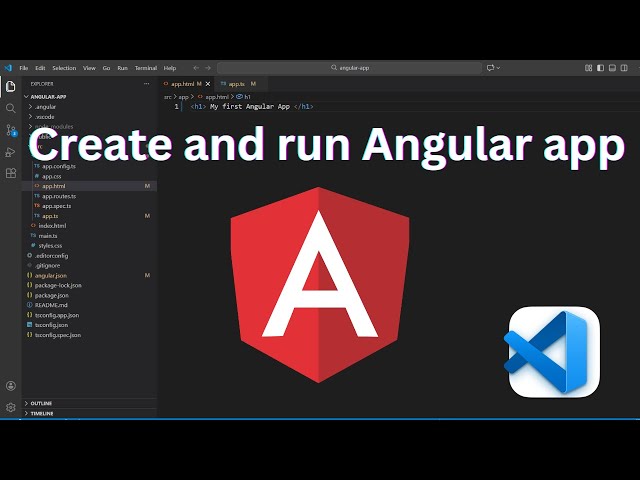Open the Accounts menu icon
Screen dimensions: 640x480
[x=11, y=386]
